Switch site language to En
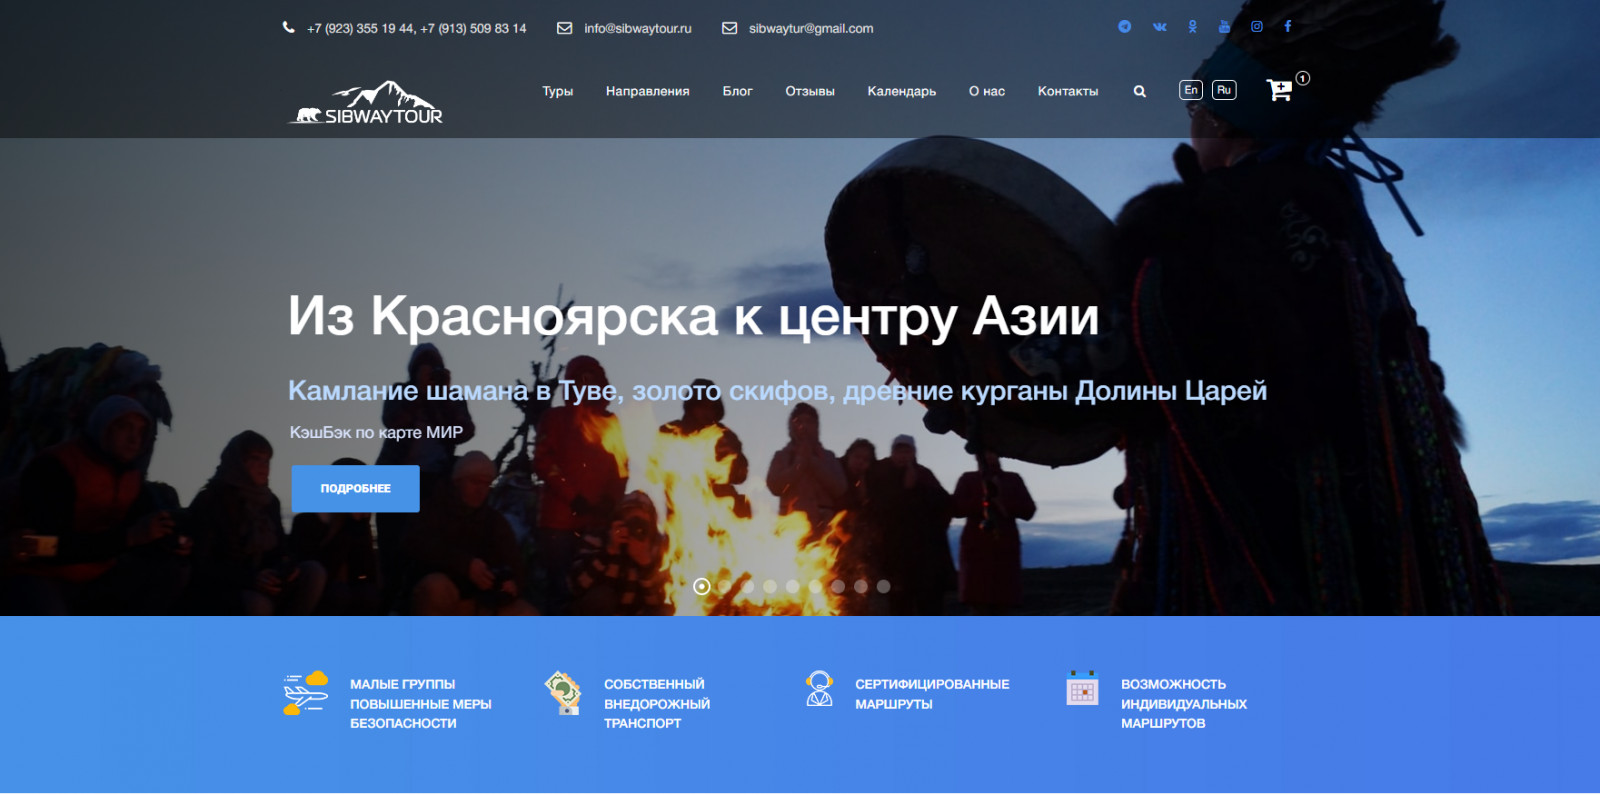The width and height of the screenshot is (1600, 795). click(x=1191, y=90)
